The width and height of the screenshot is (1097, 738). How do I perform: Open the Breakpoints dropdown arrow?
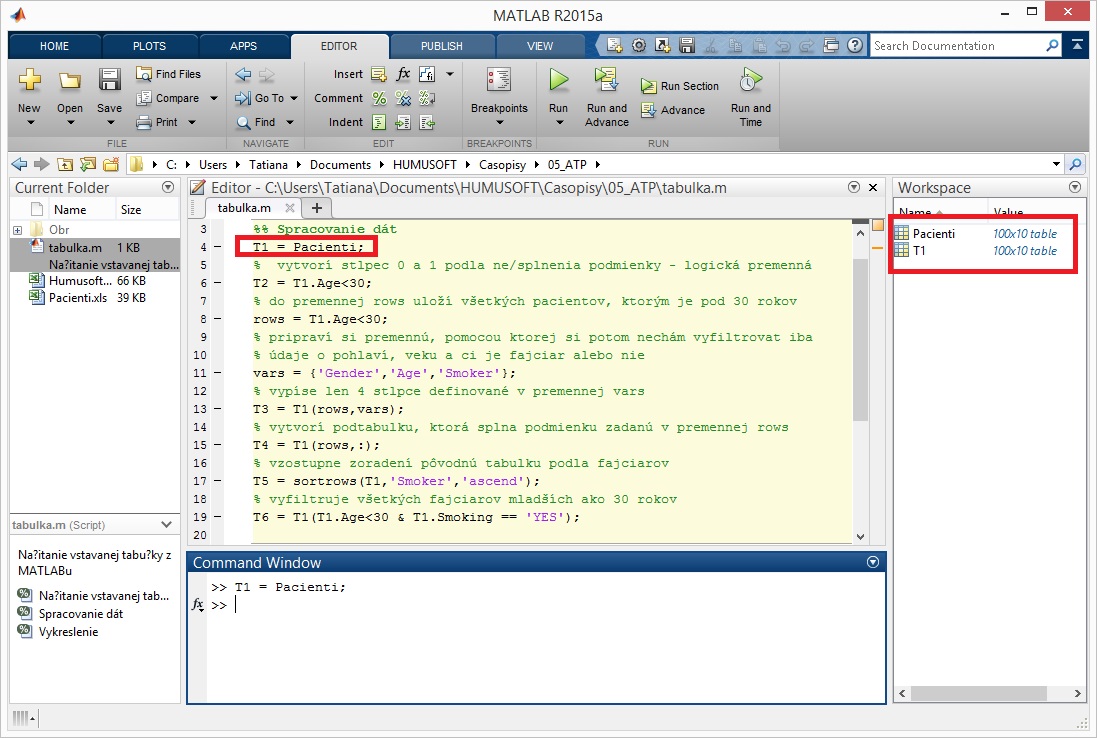(500, 123)
